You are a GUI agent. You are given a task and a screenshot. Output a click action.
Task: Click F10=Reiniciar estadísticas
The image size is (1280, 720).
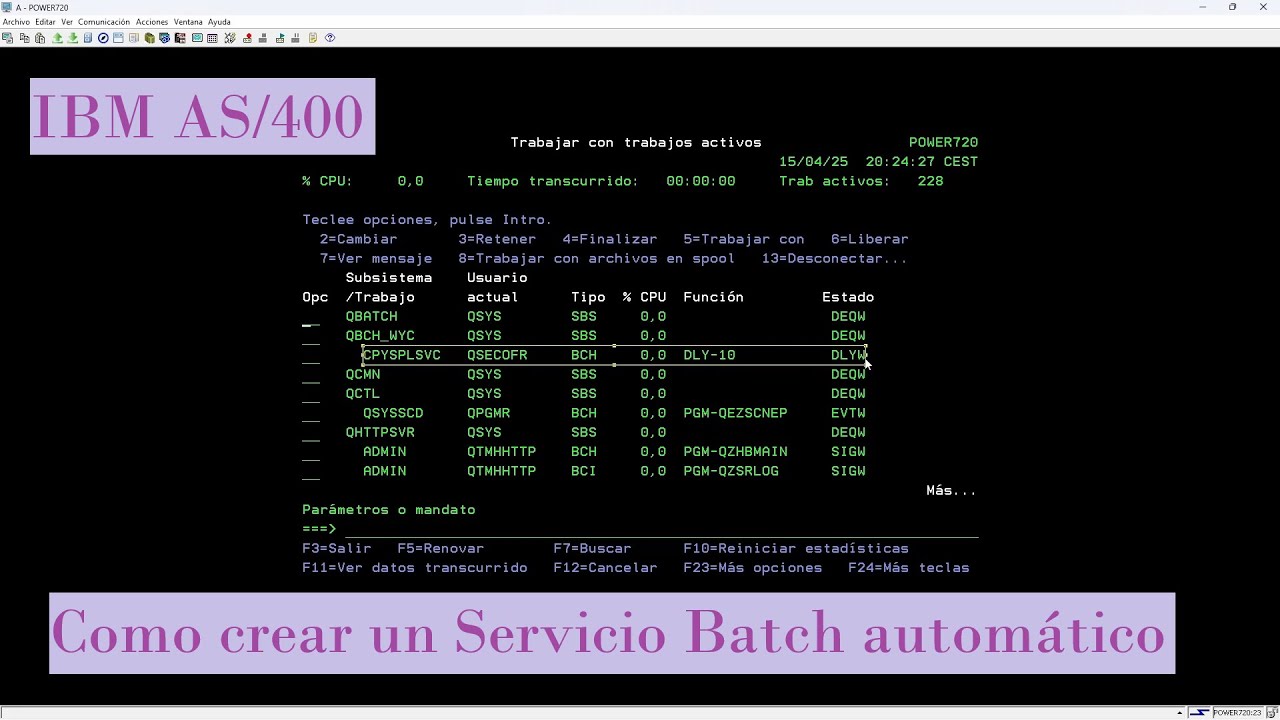[x=796, y=548]
